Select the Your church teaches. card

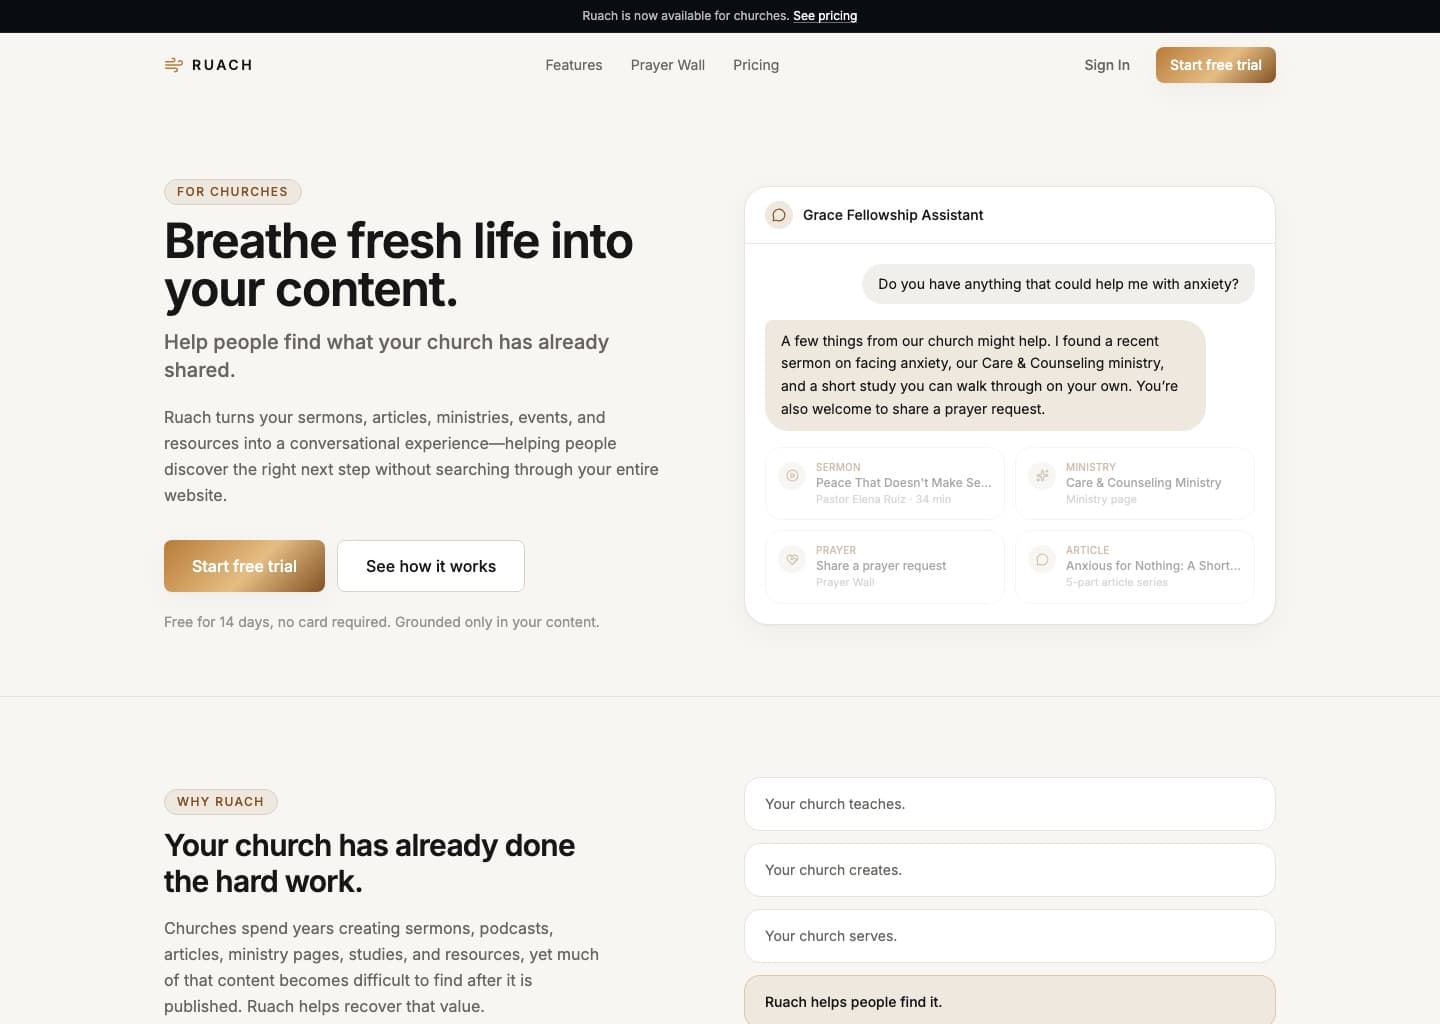tap(1010, 804)
